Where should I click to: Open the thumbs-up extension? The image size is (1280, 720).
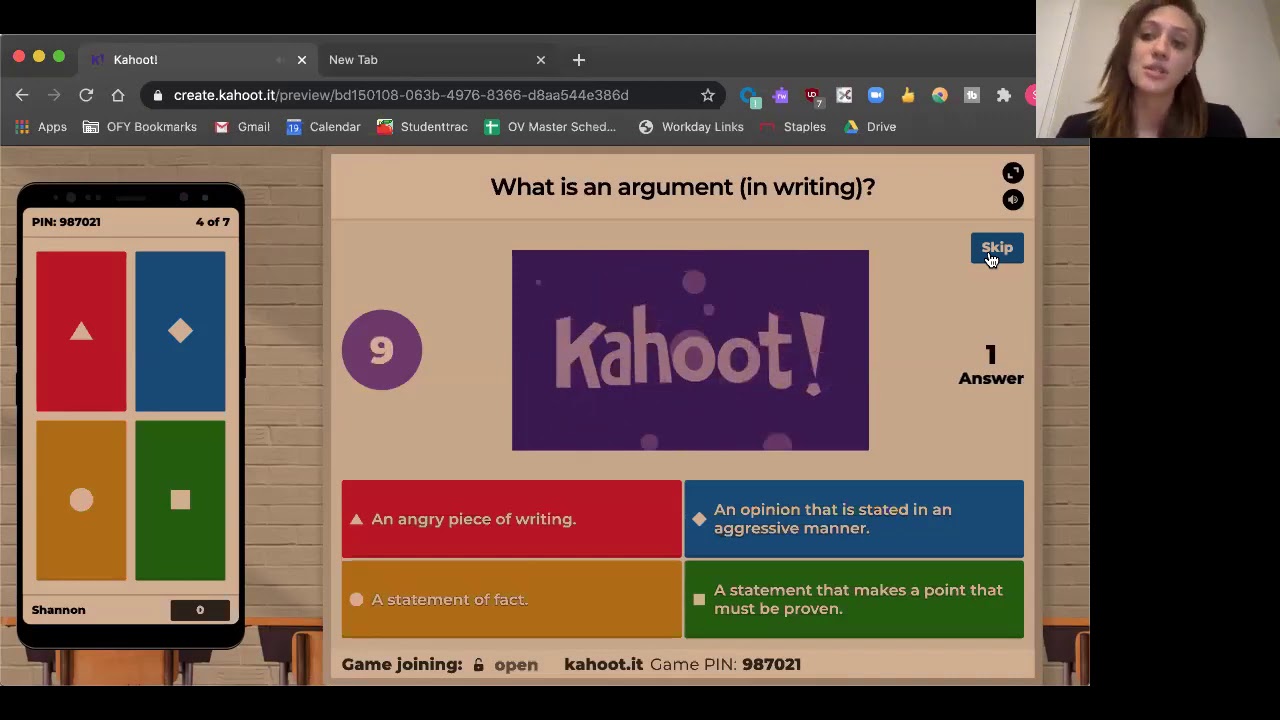908,95
